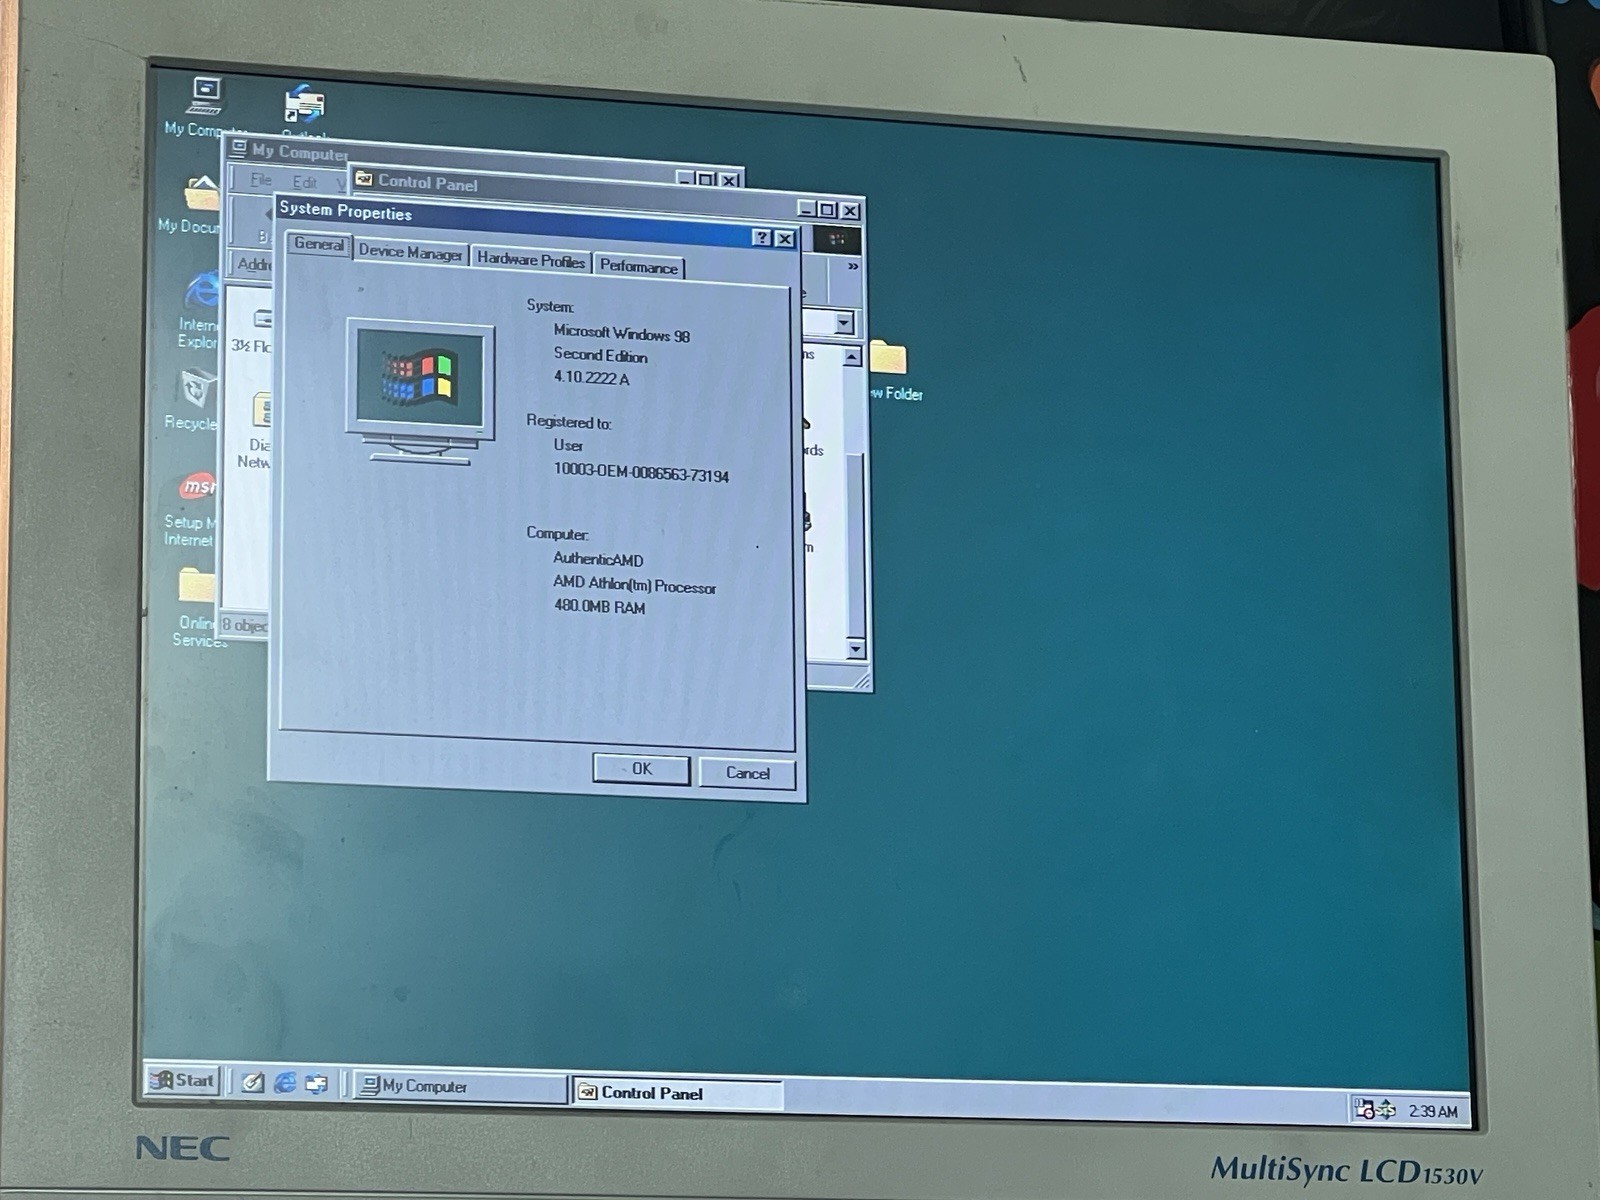Viewport: 1600px width, 1200px height.
Task: Click the 'AuthenticAMD' text
Action: point(598,560)
